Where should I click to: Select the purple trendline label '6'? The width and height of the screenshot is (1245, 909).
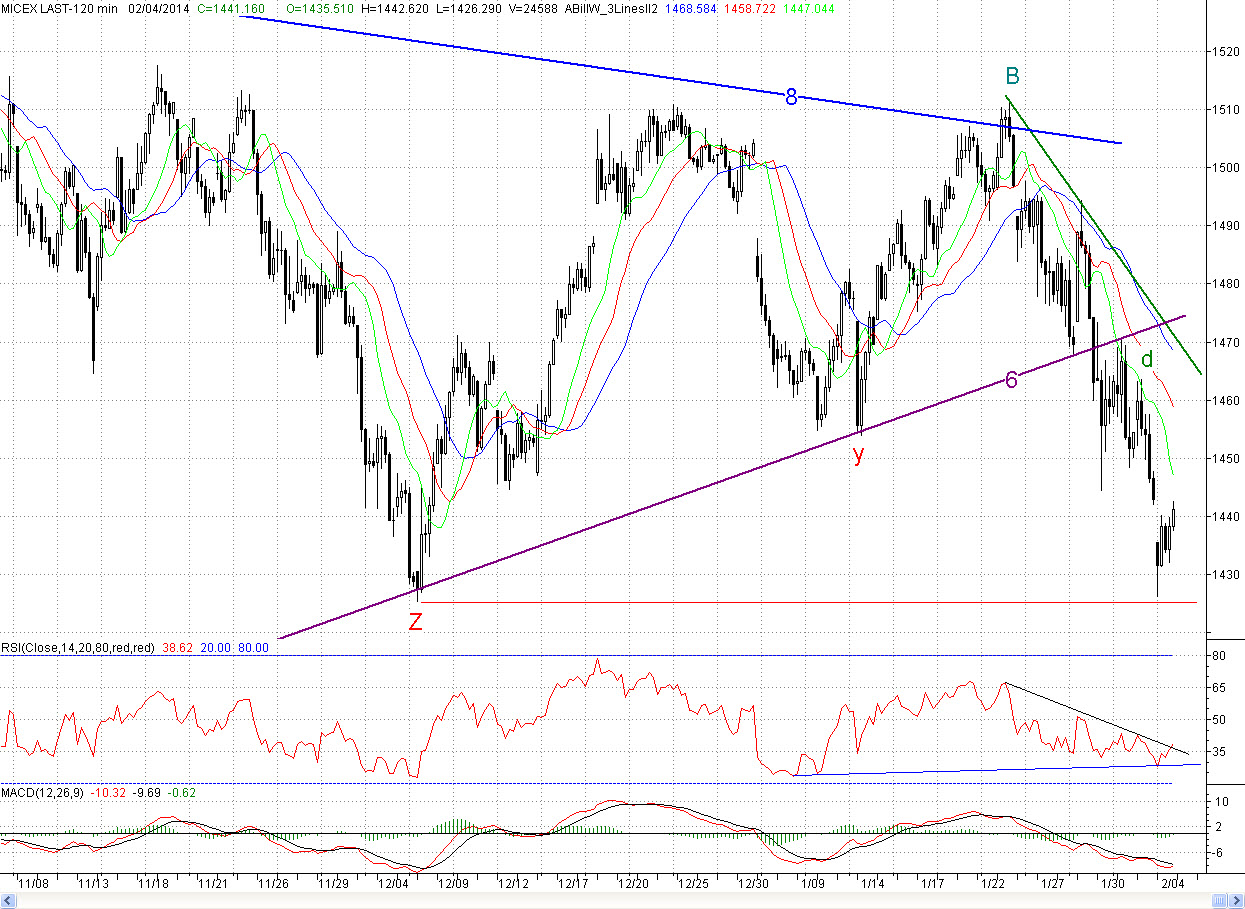(x=1011, y=379)
